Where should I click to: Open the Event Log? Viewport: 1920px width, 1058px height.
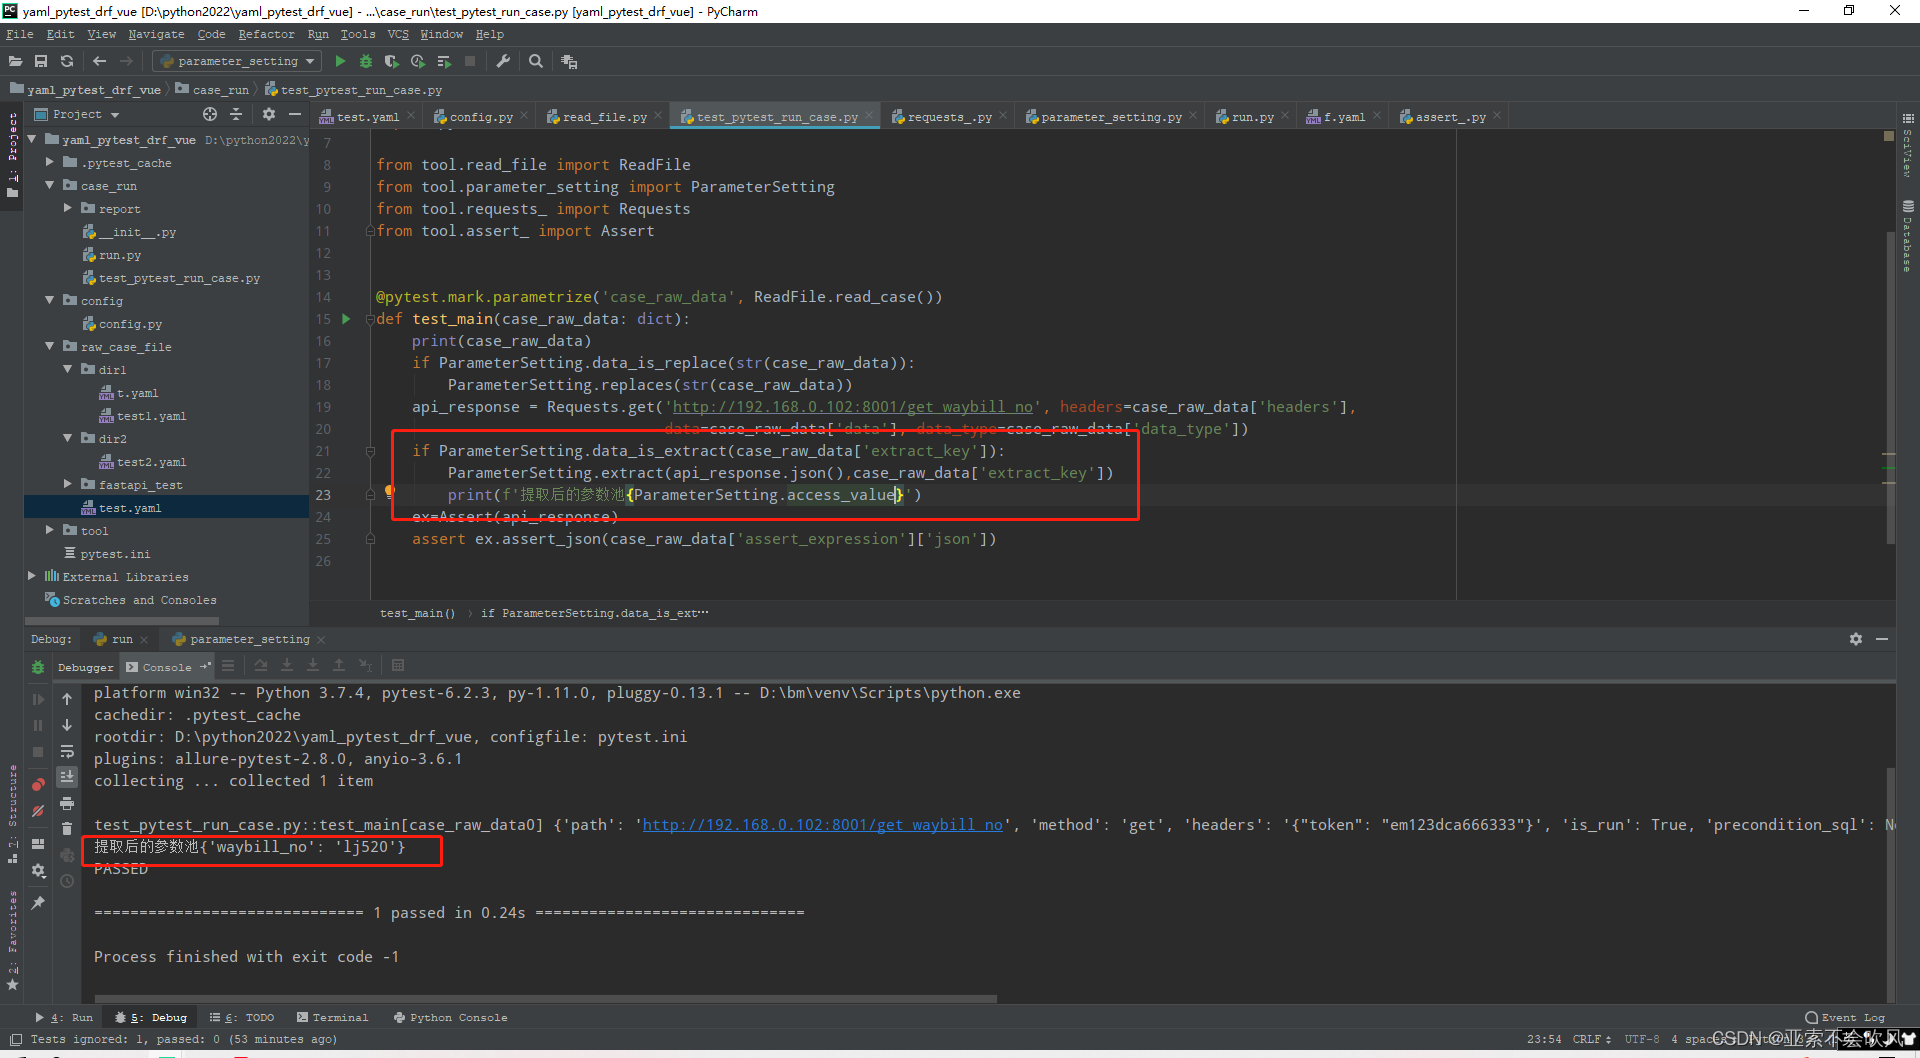(x=1845, y=1017)
